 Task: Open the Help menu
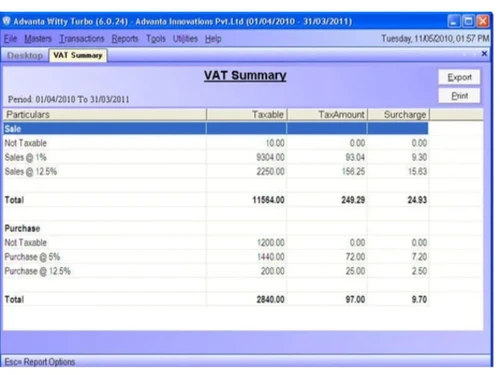[x=213, y=39]
